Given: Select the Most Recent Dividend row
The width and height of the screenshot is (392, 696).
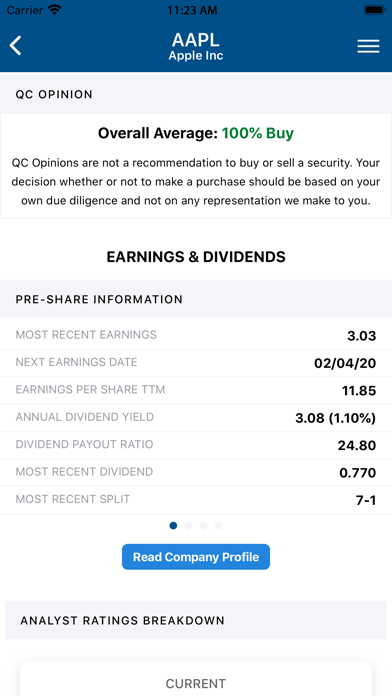Looking at the screenshot, I should tap(196, 473).
